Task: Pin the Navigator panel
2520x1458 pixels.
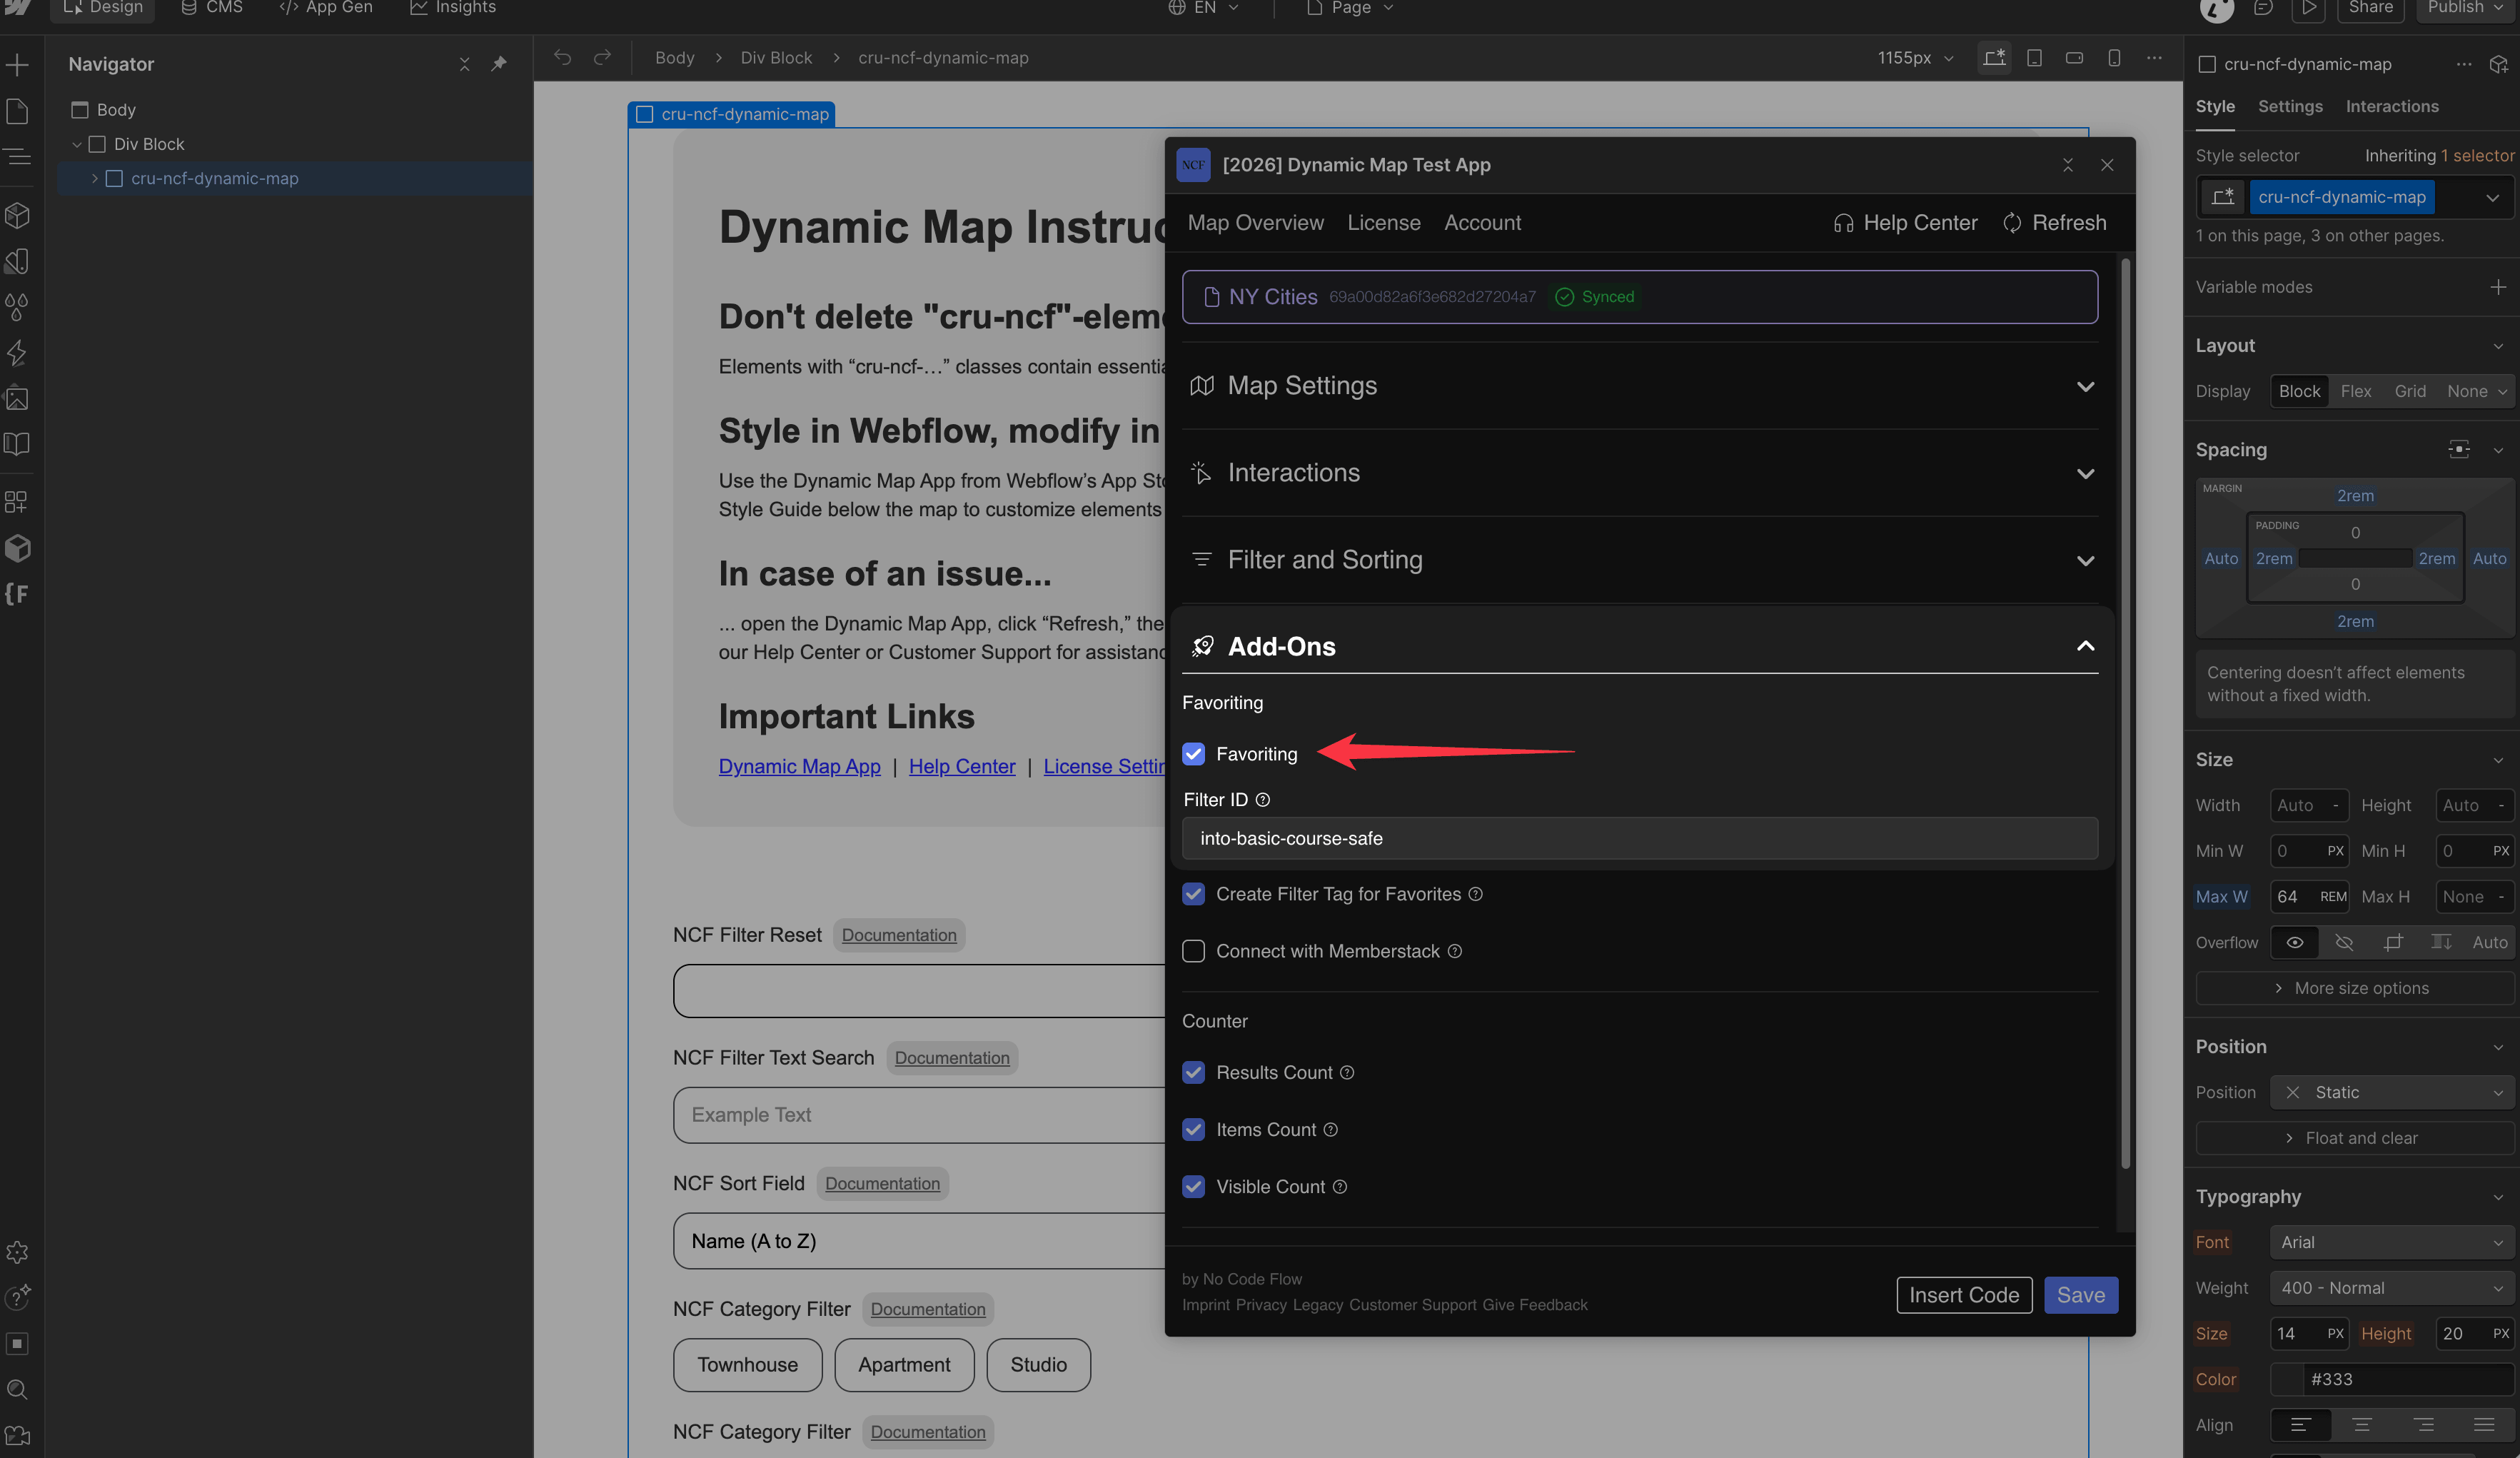Action: pyautogui.click(x=499, y=64)
